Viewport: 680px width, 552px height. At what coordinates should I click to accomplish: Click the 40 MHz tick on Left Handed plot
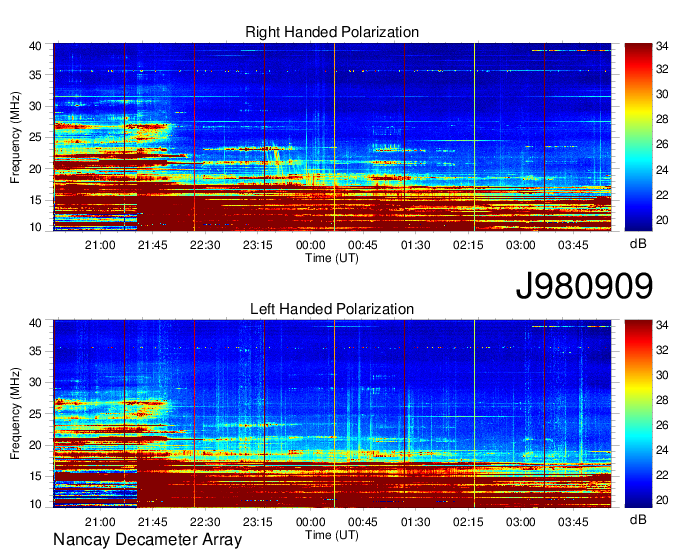35,323
